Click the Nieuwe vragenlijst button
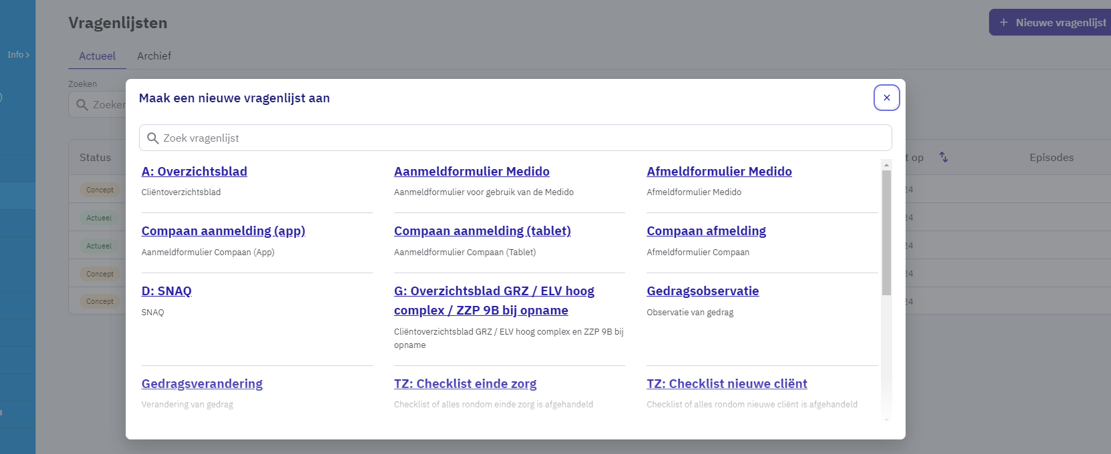Screen dimensions: 1111x454 point(1050,23)
